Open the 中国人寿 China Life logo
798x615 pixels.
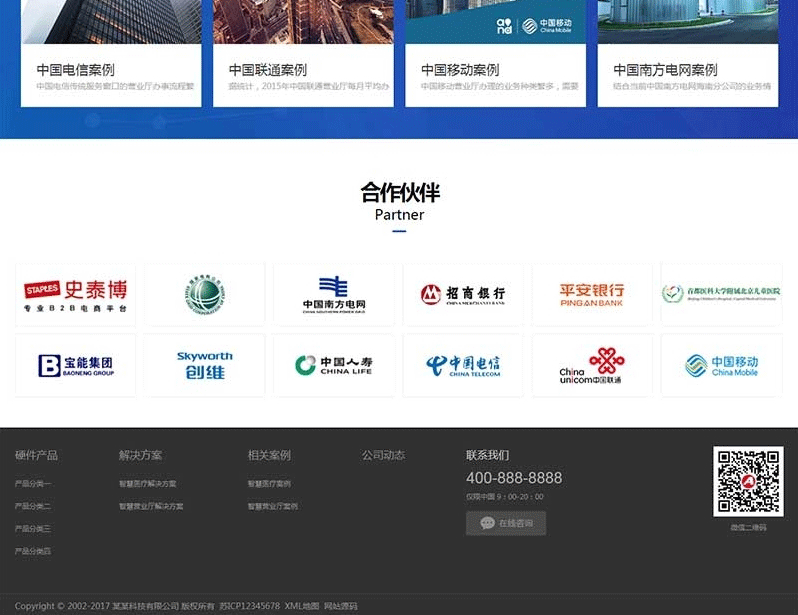[x=334, y=365]
